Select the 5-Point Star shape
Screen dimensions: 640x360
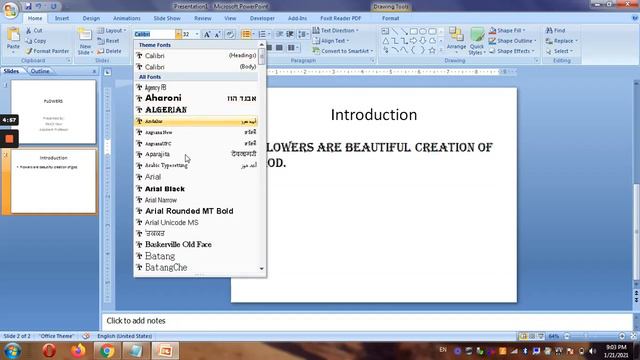pos(432,50)
